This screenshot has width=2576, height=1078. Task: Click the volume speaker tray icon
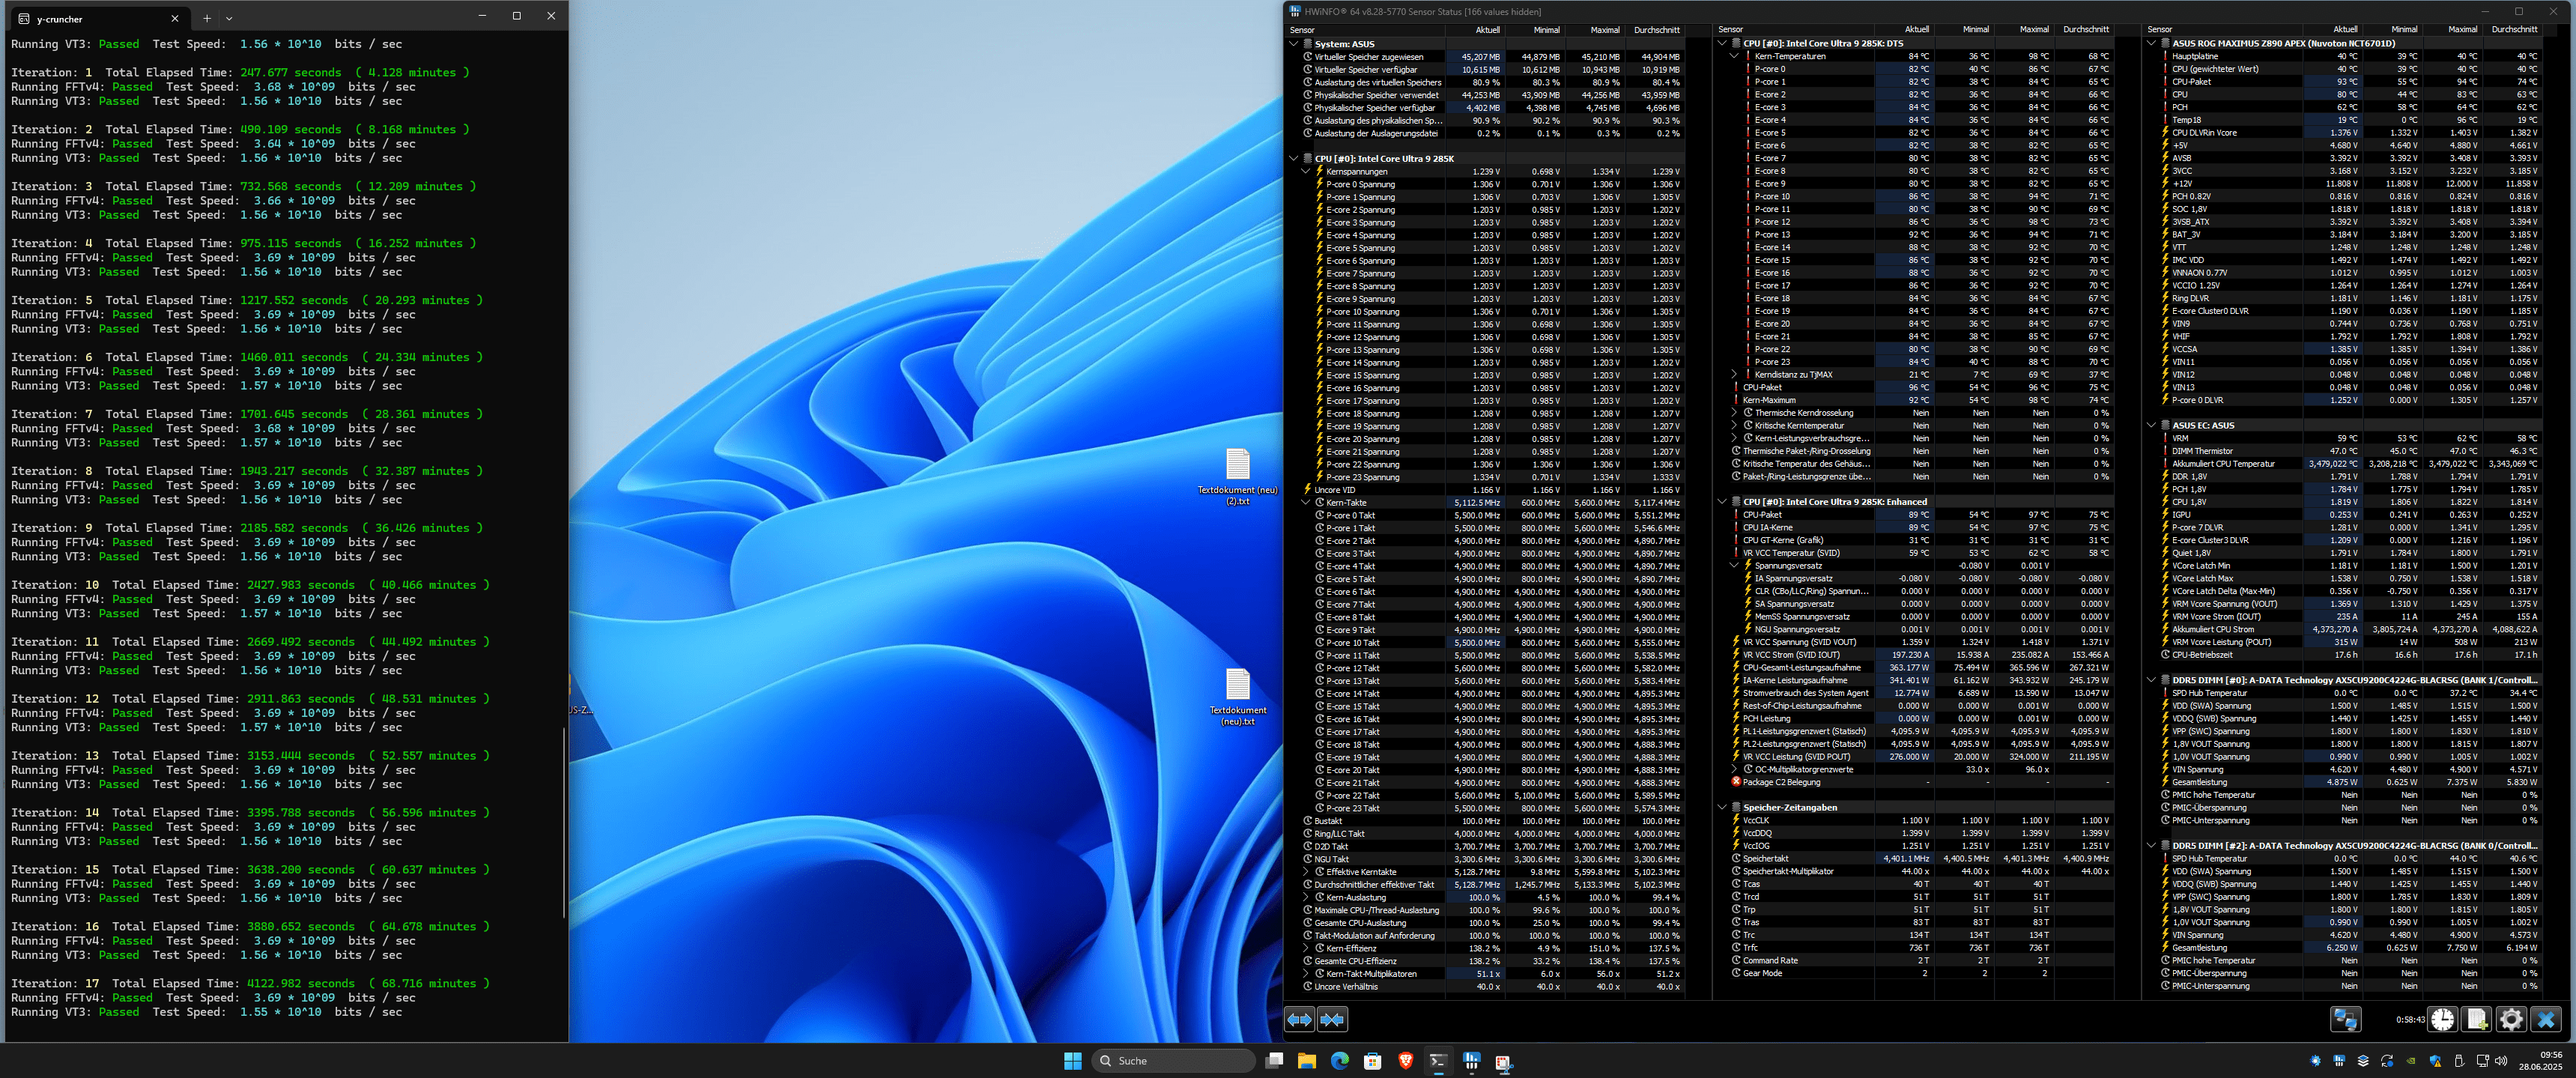coord(2501,1061)
